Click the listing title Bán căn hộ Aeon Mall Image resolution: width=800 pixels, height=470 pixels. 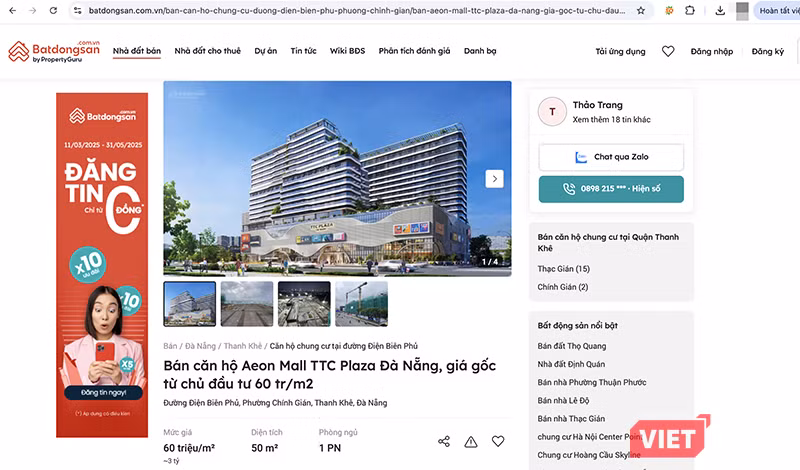click(x=330, y=375)
